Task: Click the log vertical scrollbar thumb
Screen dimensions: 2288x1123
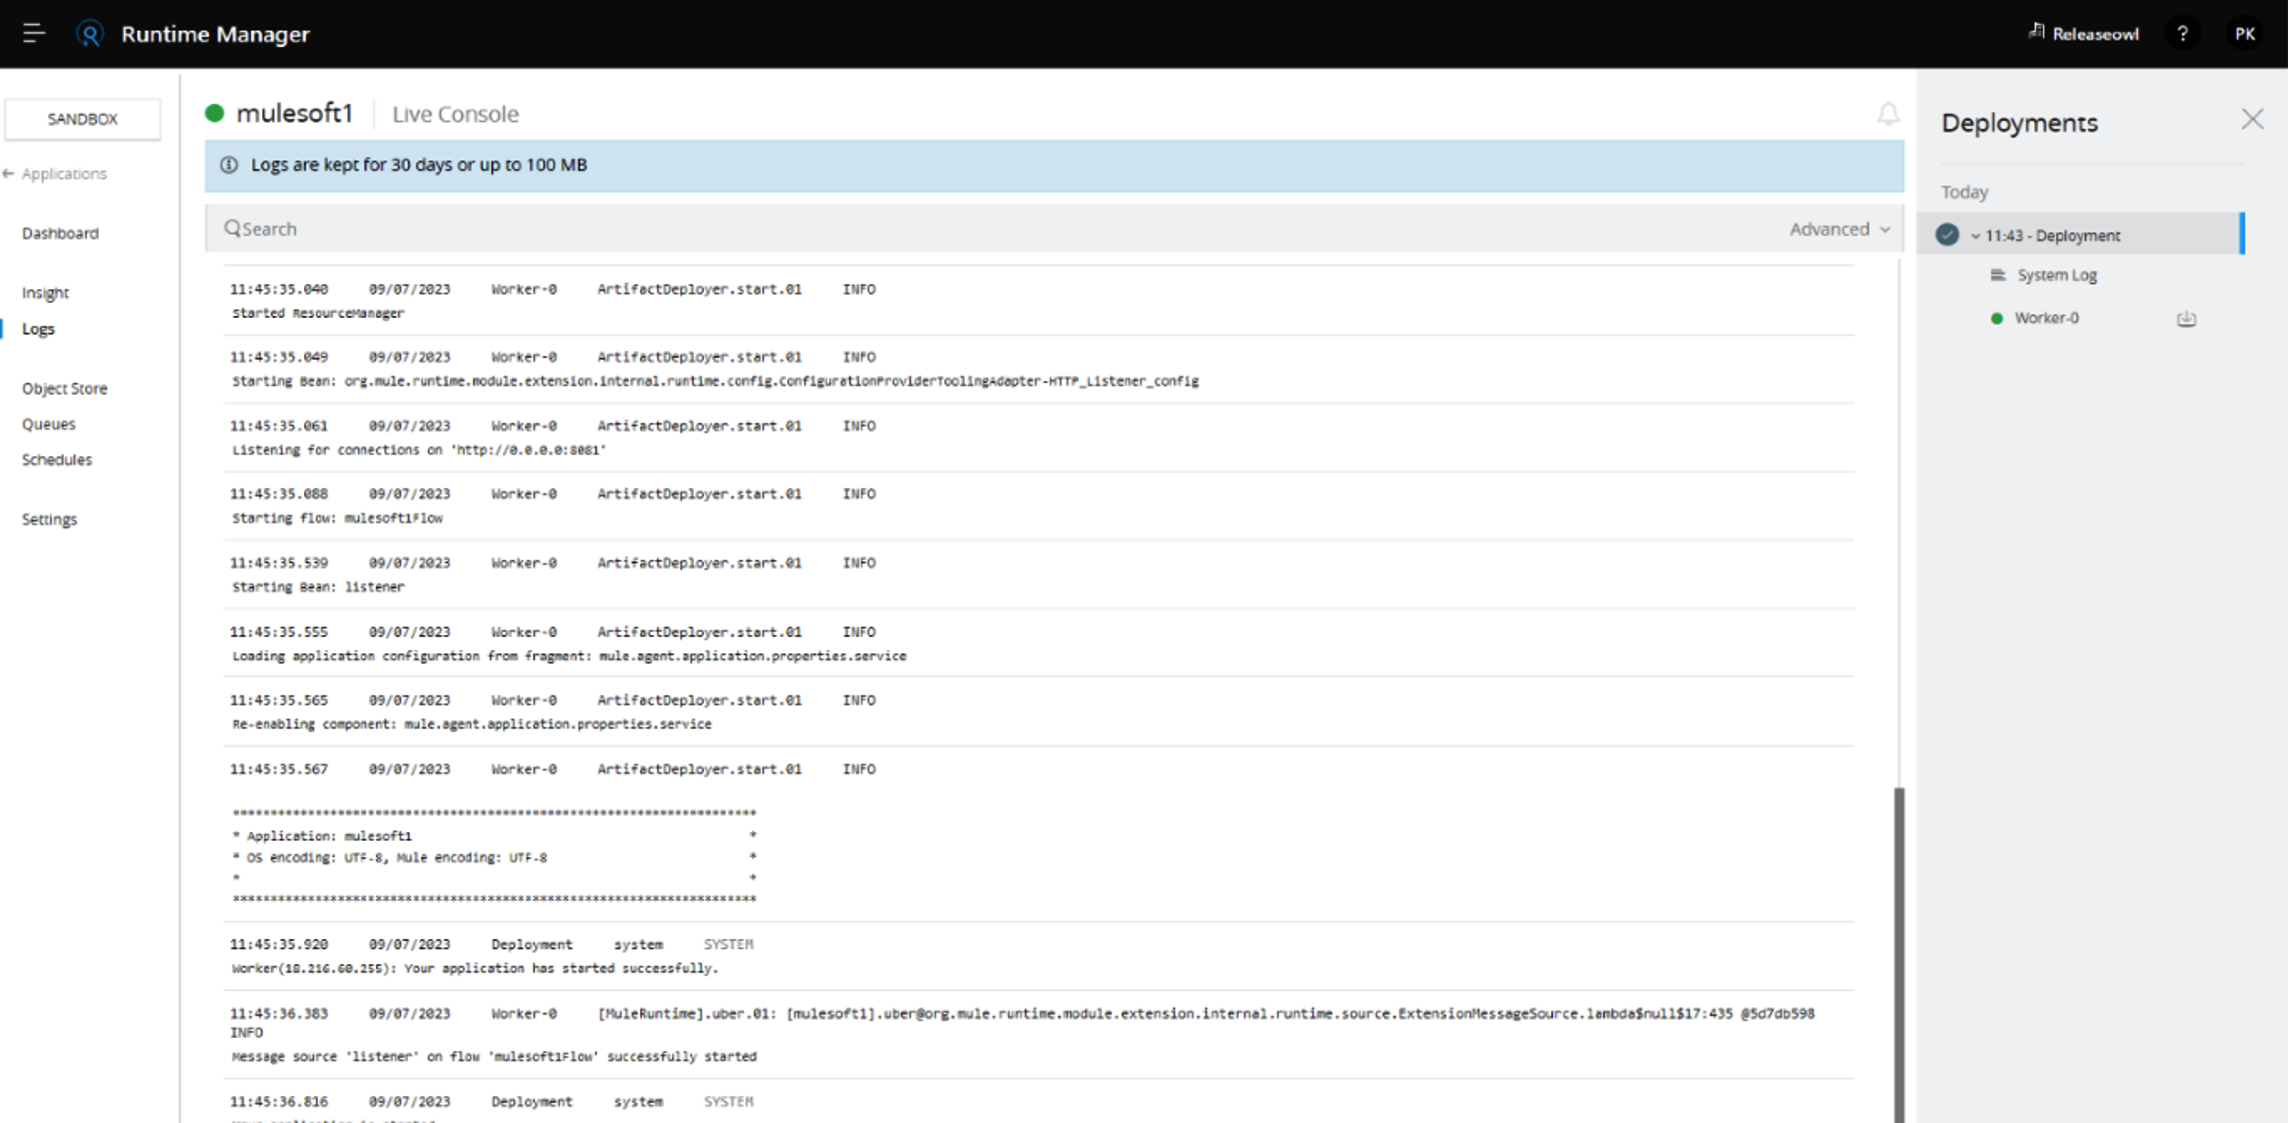Action: click(1898, 954)
